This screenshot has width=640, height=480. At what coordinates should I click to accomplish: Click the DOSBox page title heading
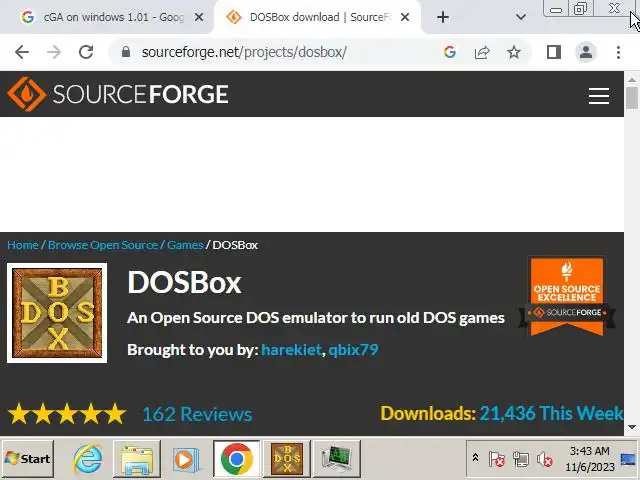pos(184,282)
